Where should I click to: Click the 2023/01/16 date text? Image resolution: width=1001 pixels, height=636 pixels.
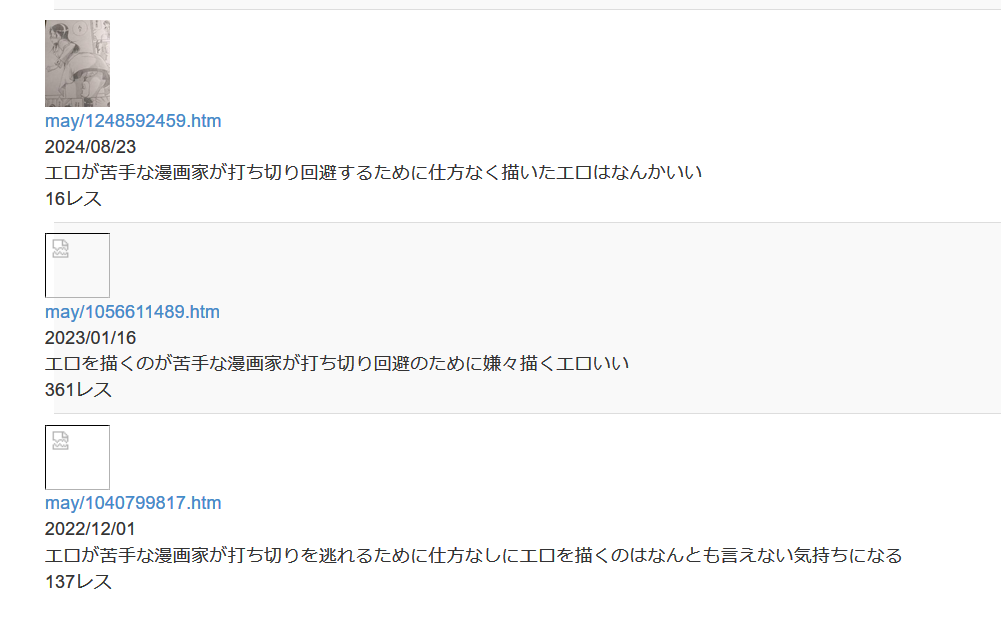[x=90, y=338]
